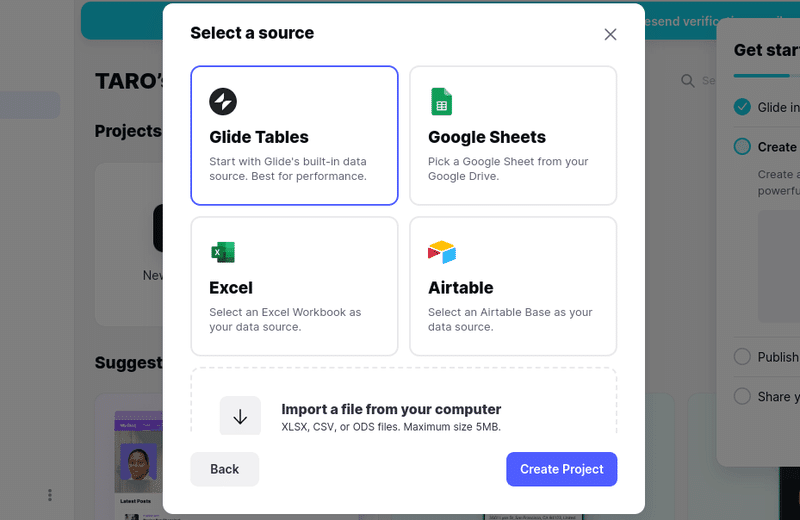Click the Glide Tables lightning bolt icon

pyautogui.click(x=223, y=102)
